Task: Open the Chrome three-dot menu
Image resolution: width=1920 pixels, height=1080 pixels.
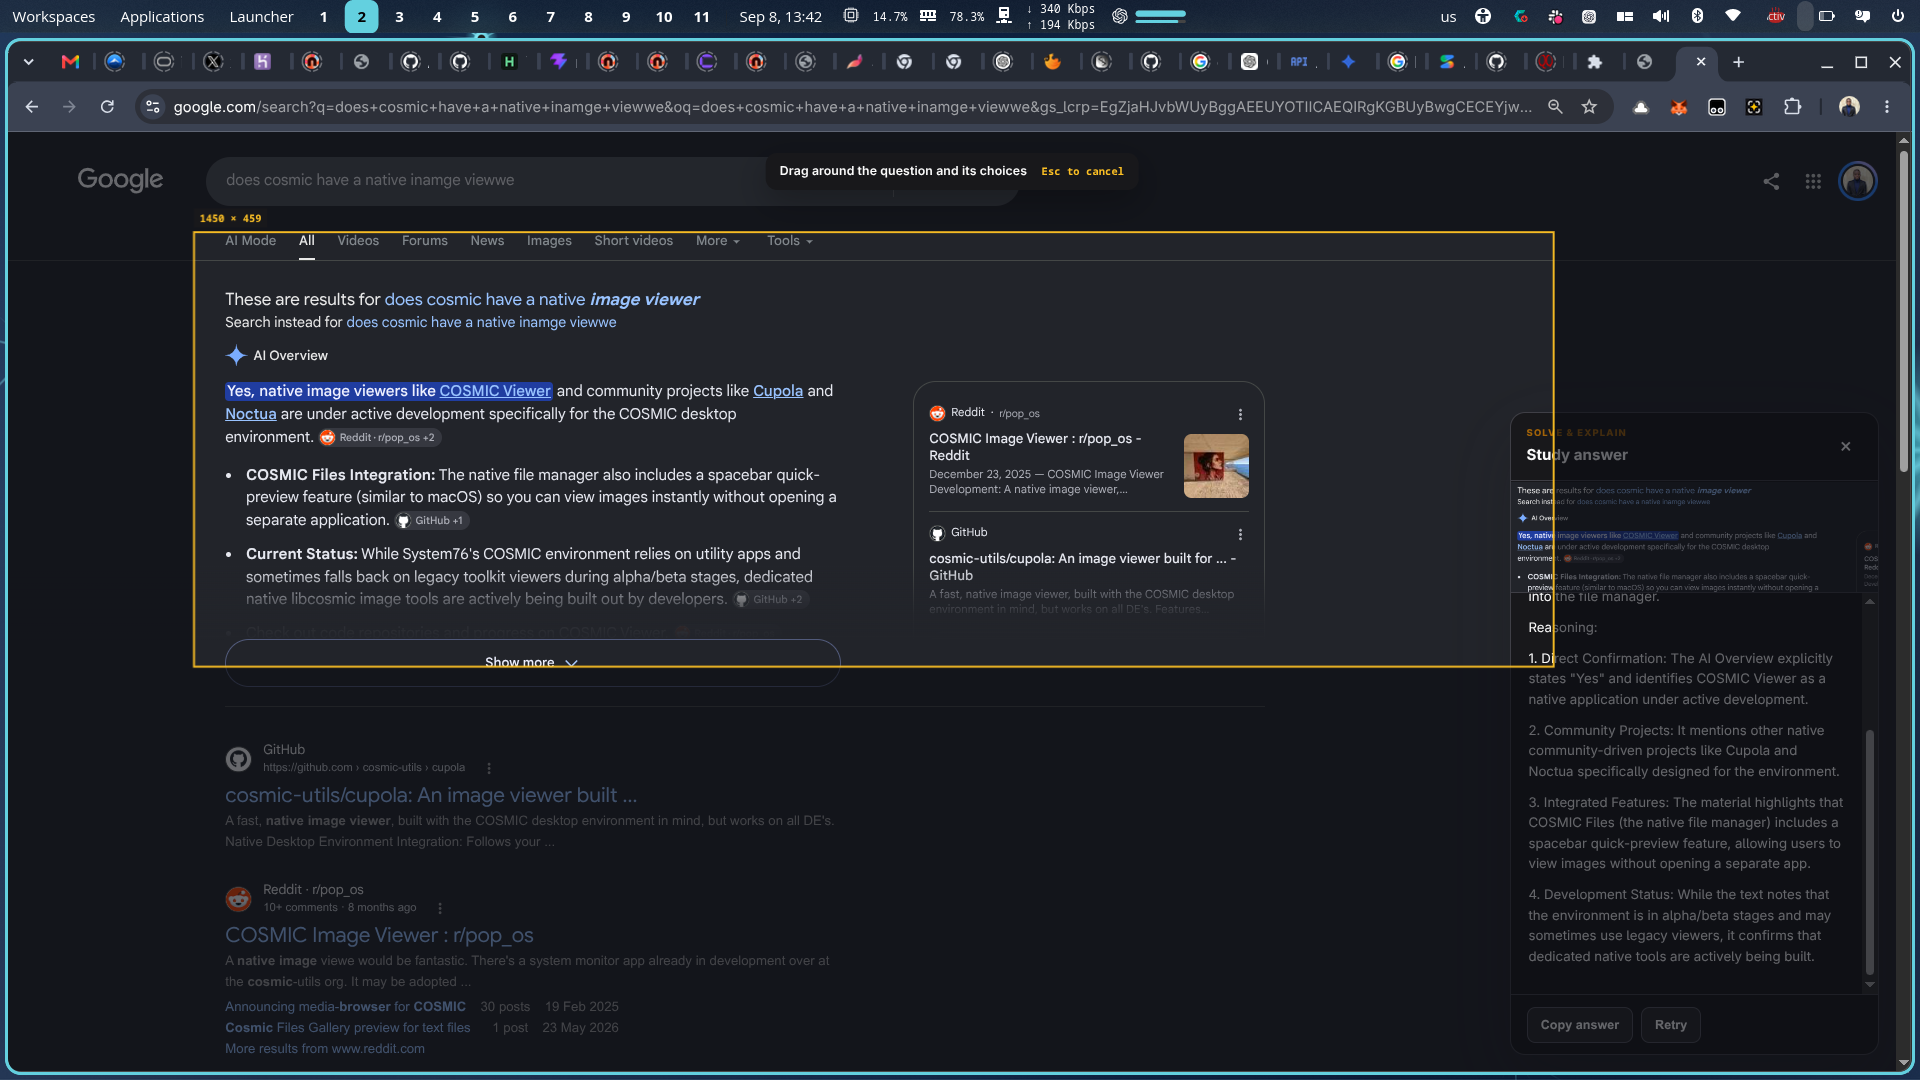Action: [x=1887, y=107]
